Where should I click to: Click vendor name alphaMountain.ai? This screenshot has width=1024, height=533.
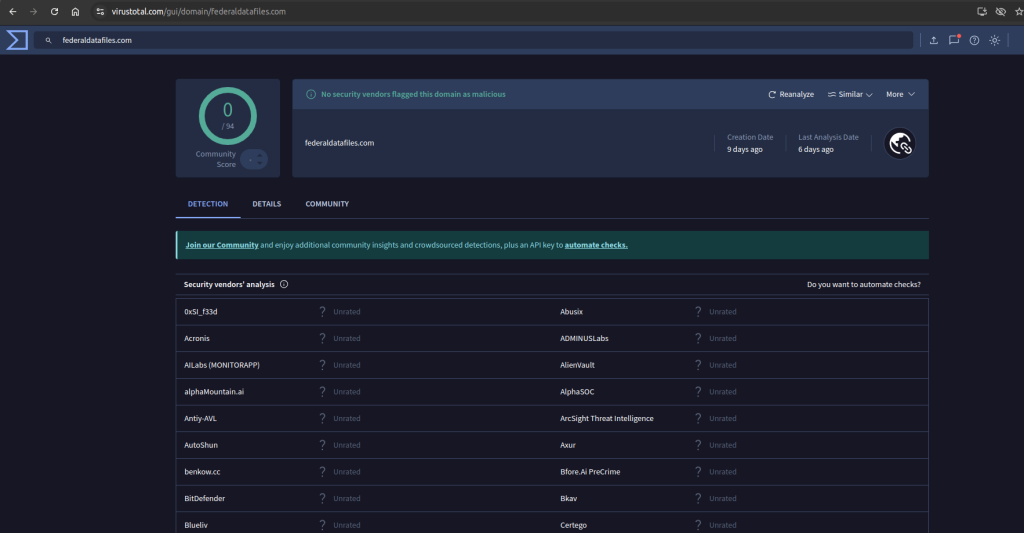(x=214, y=392)
